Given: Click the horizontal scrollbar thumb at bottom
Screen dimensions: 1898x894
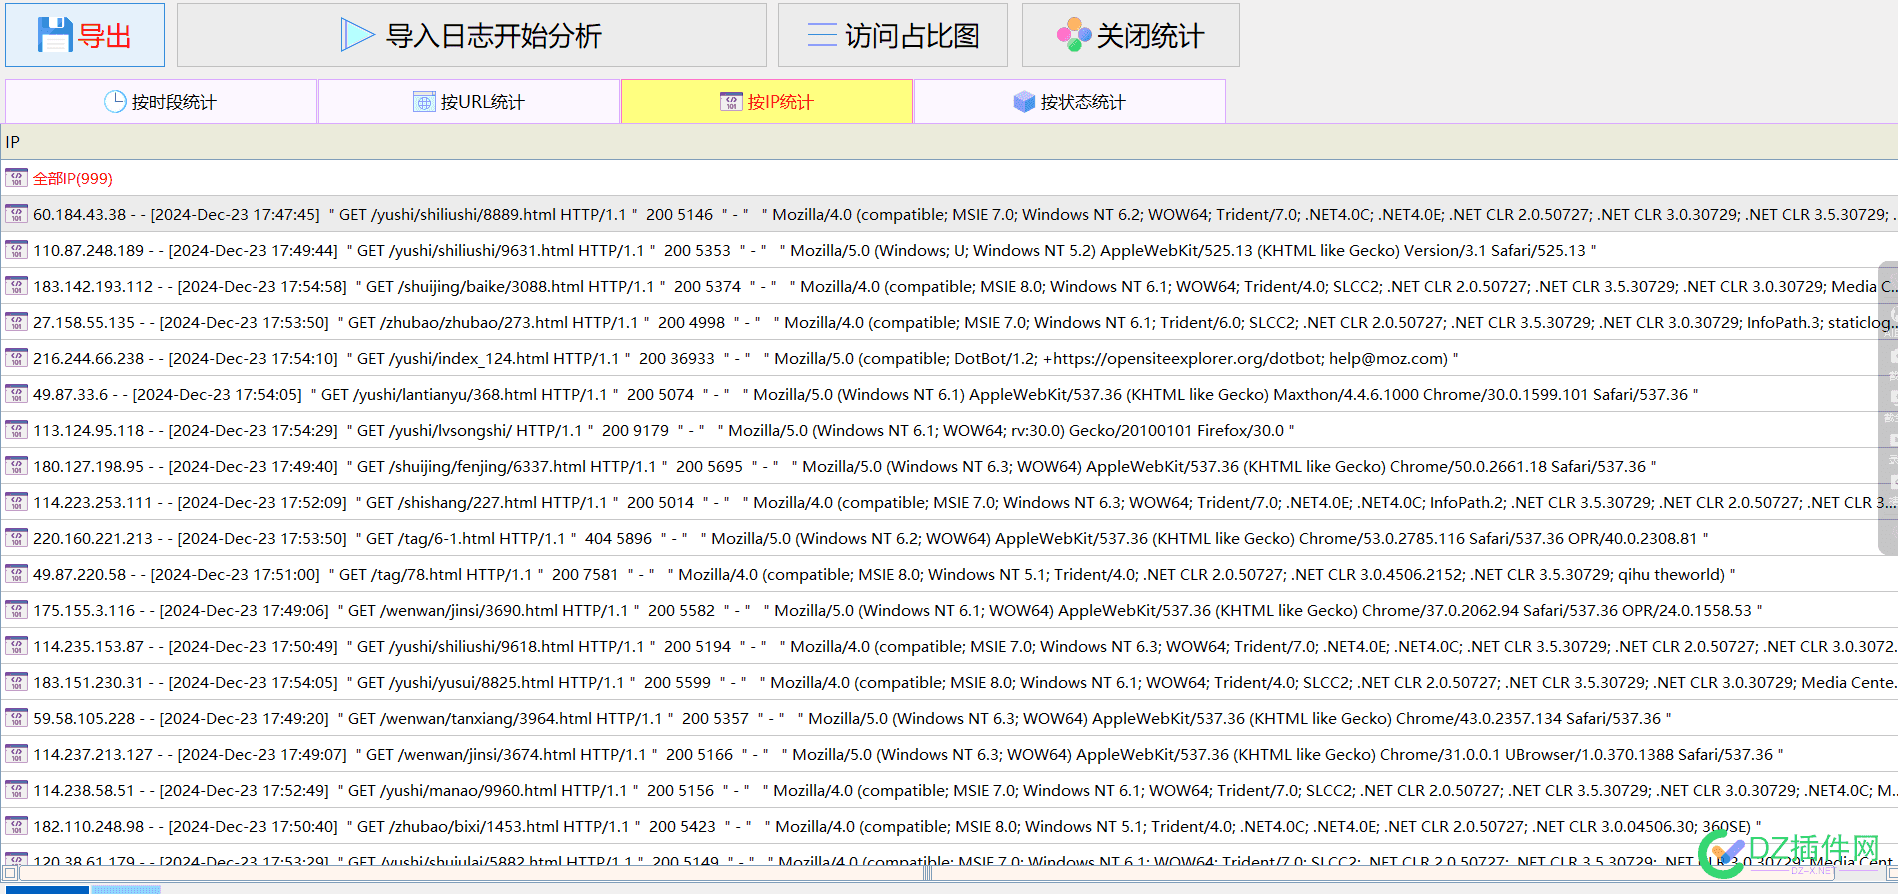Looking at the screenshot, I should coord(928,873).
